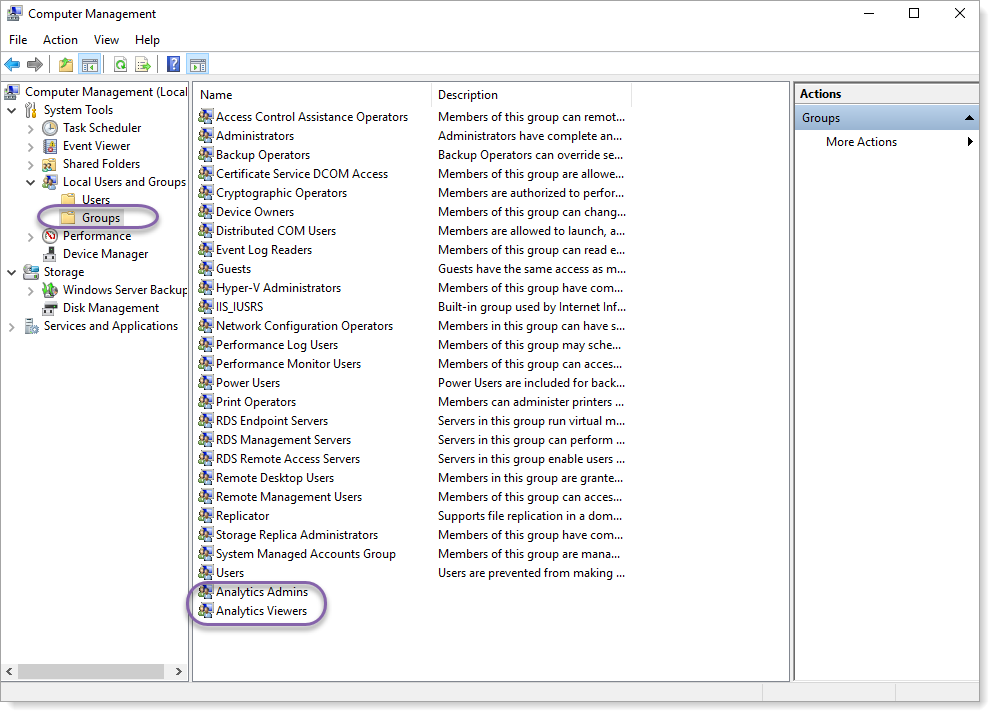Toggle the Show/Hide Action Pane icon
This screenshot has height=717, width=995.
pyautogui.click(x=197, y=64)
